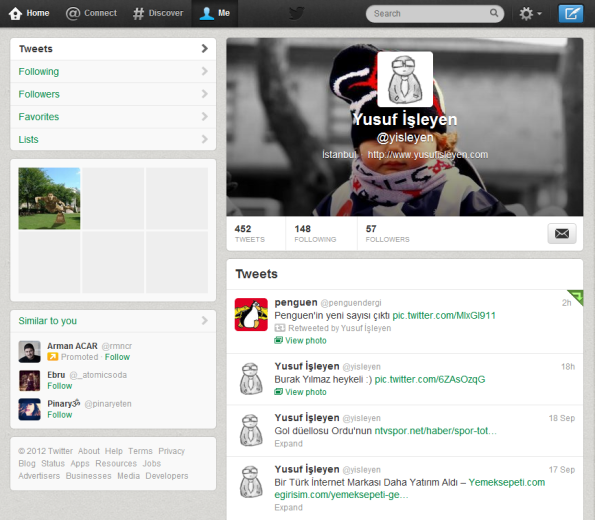
Task: Click the penguen username in tweet
Action: pos(296,303)
